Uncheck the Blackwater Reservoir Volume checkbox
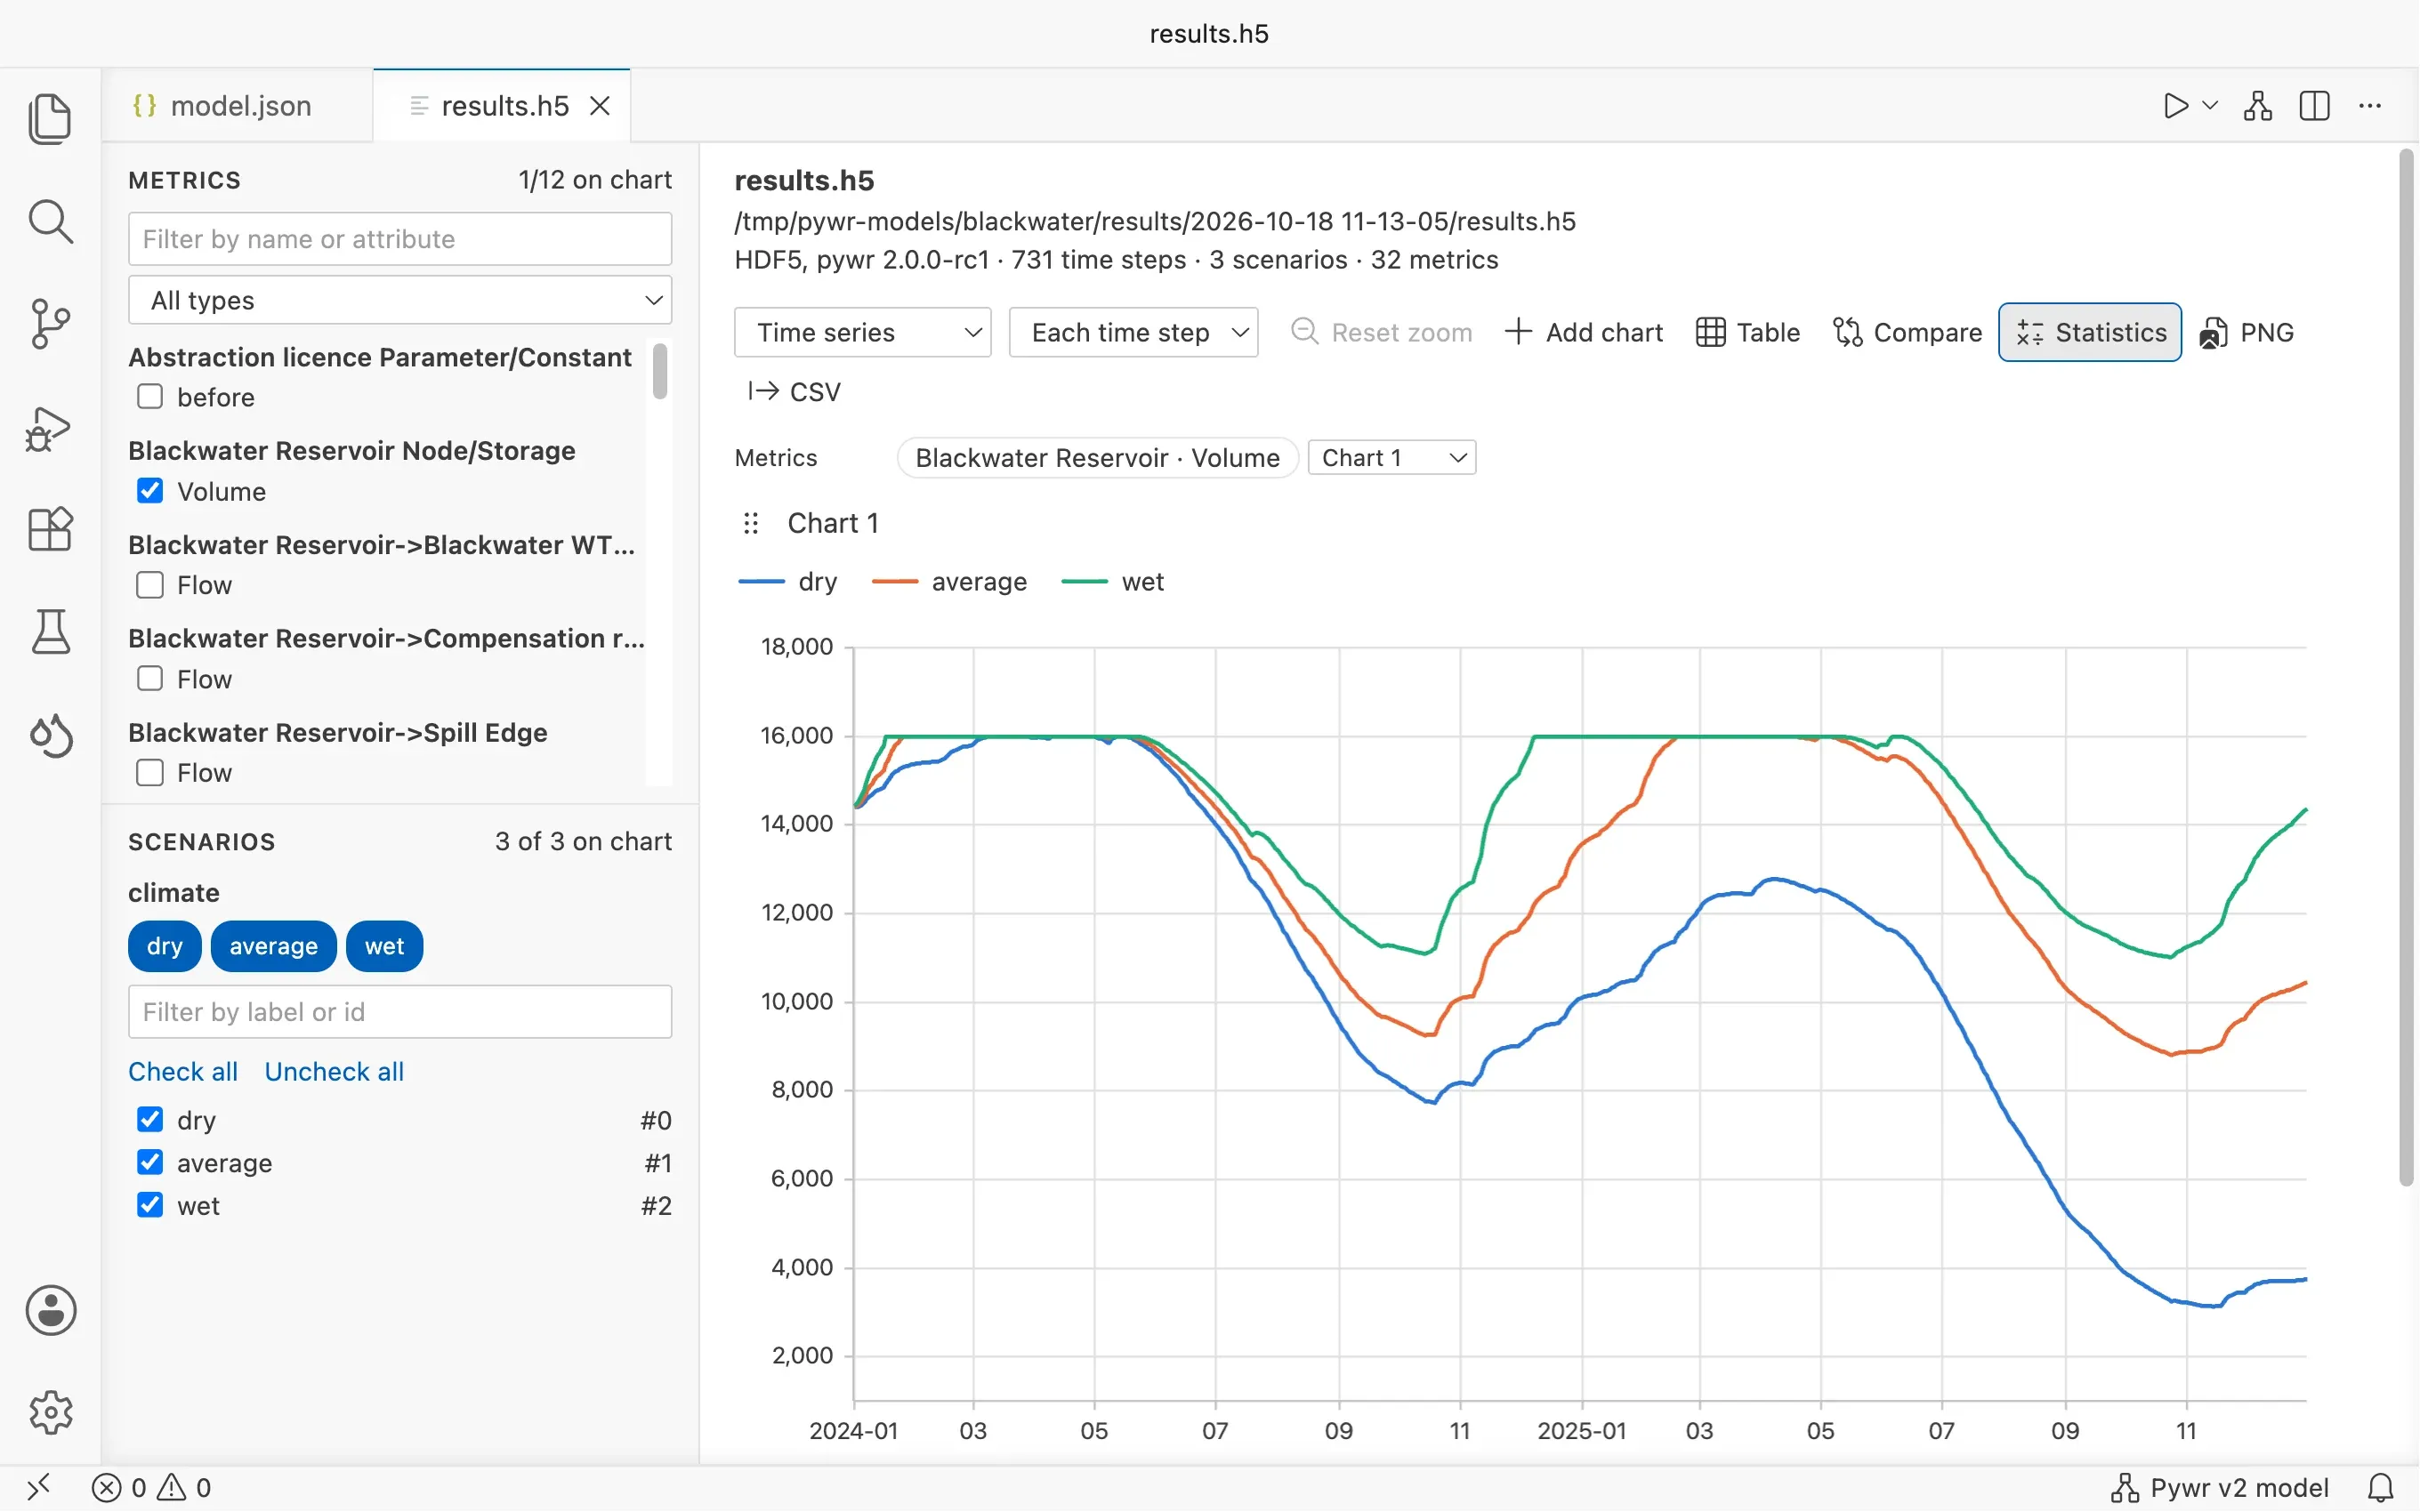 pos(150,491)
